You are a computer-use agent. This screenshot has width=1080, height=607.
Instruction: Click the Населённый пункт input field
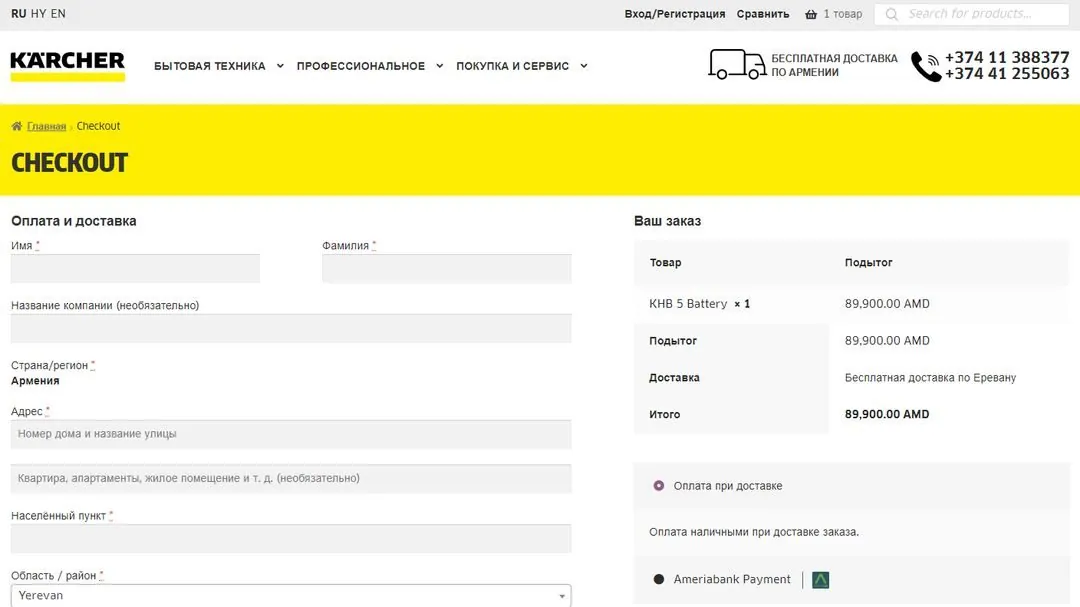(291, 538)
